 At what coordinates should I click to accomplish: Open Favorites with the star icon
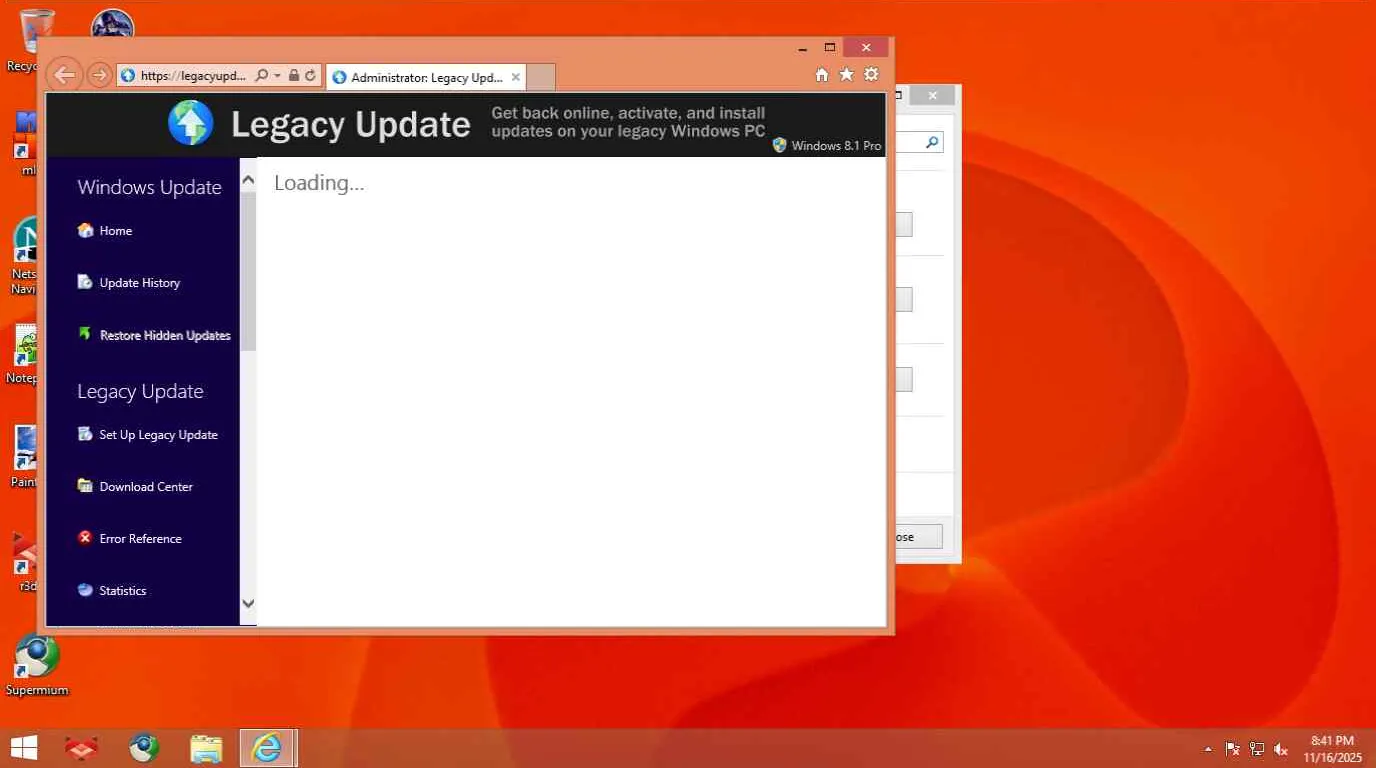point(846,75)
